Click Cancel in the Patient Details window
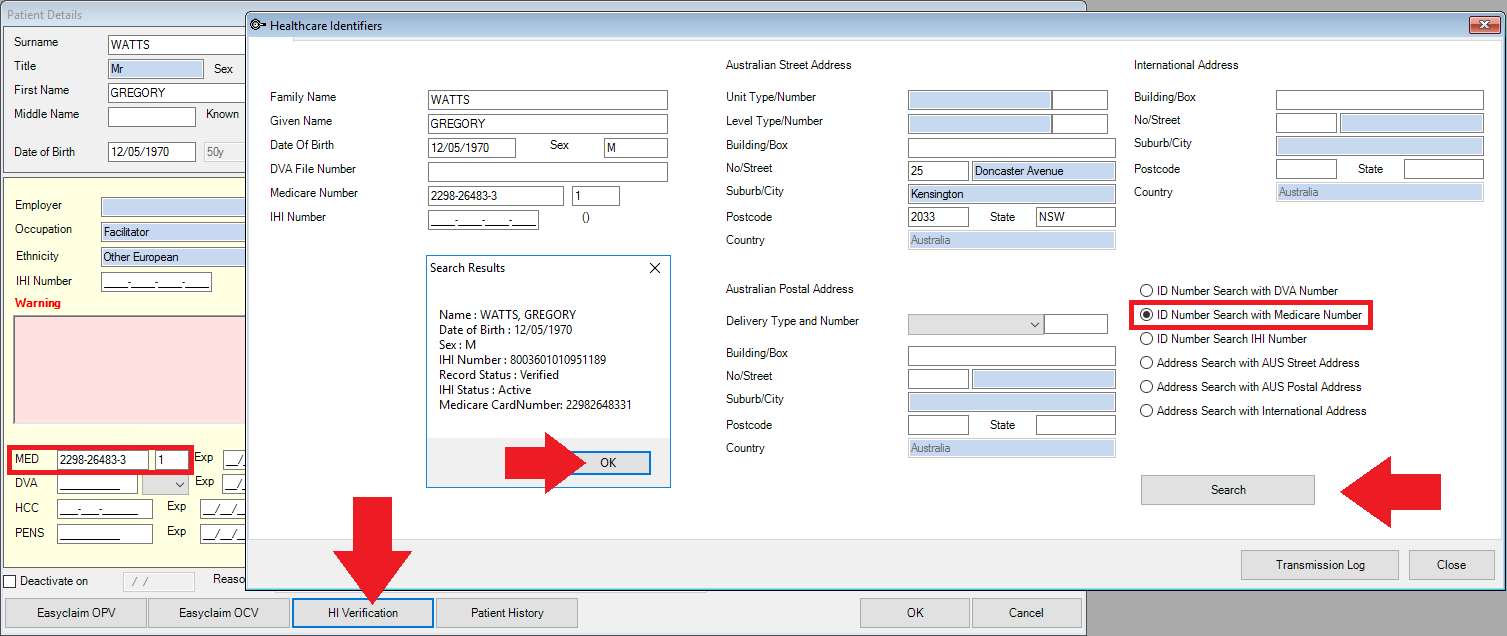Viewport: 1507px width, 636px height. [1026, 613]
